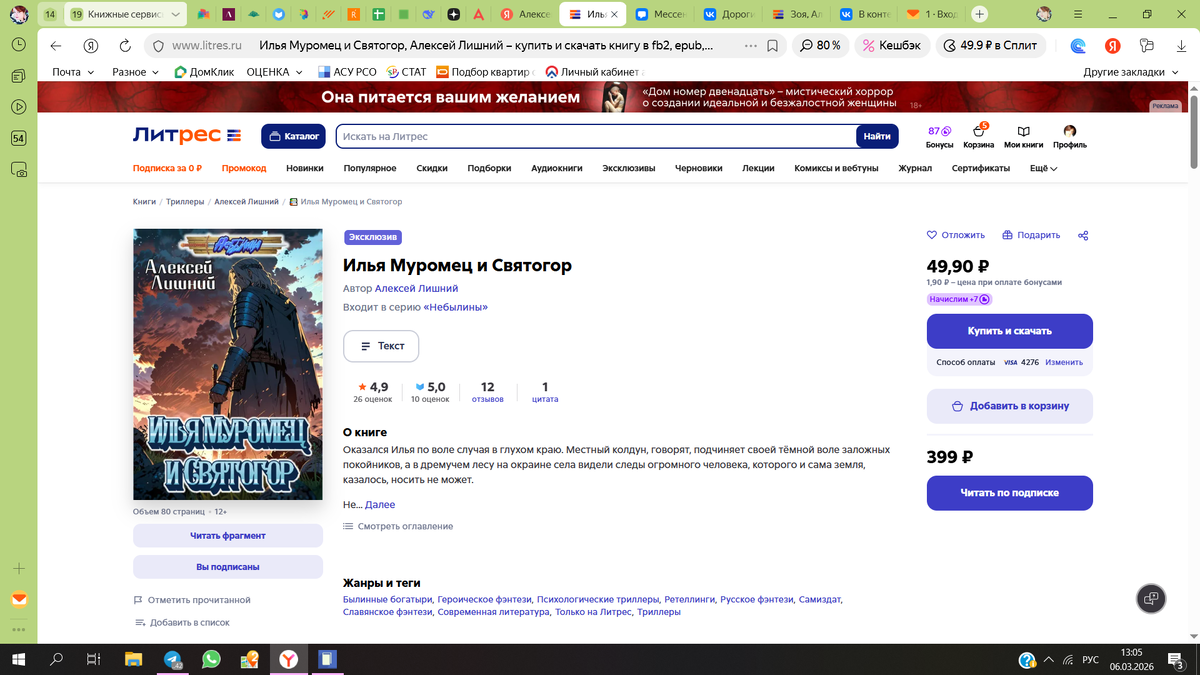This screenshot has height=675, width=1200.
Task: Open notification center in the system tray
Action: pos(1176,660)
